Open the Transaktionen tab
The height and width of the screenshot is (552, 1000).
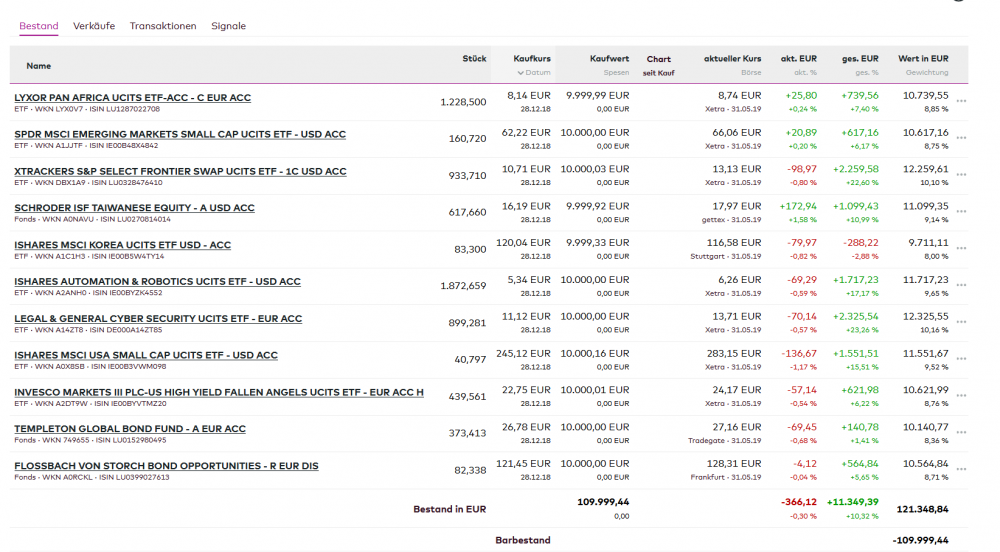click(163, 26)
